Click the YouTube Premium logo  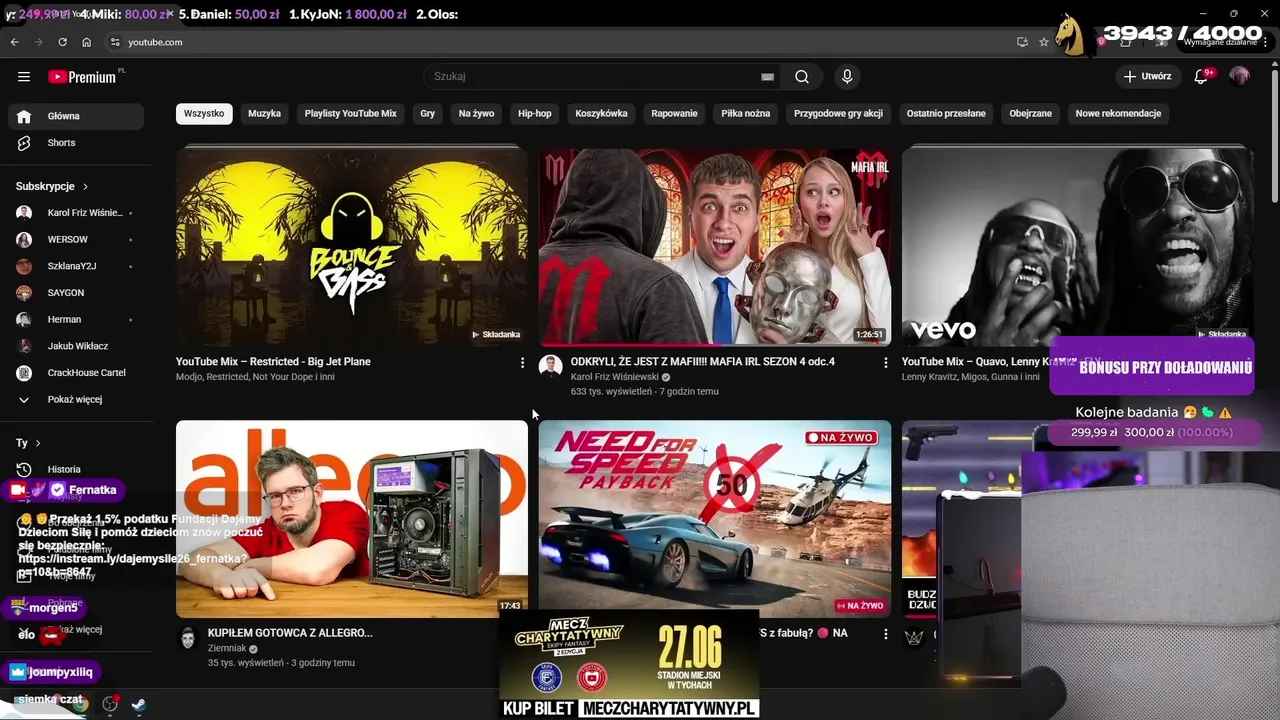84,77
